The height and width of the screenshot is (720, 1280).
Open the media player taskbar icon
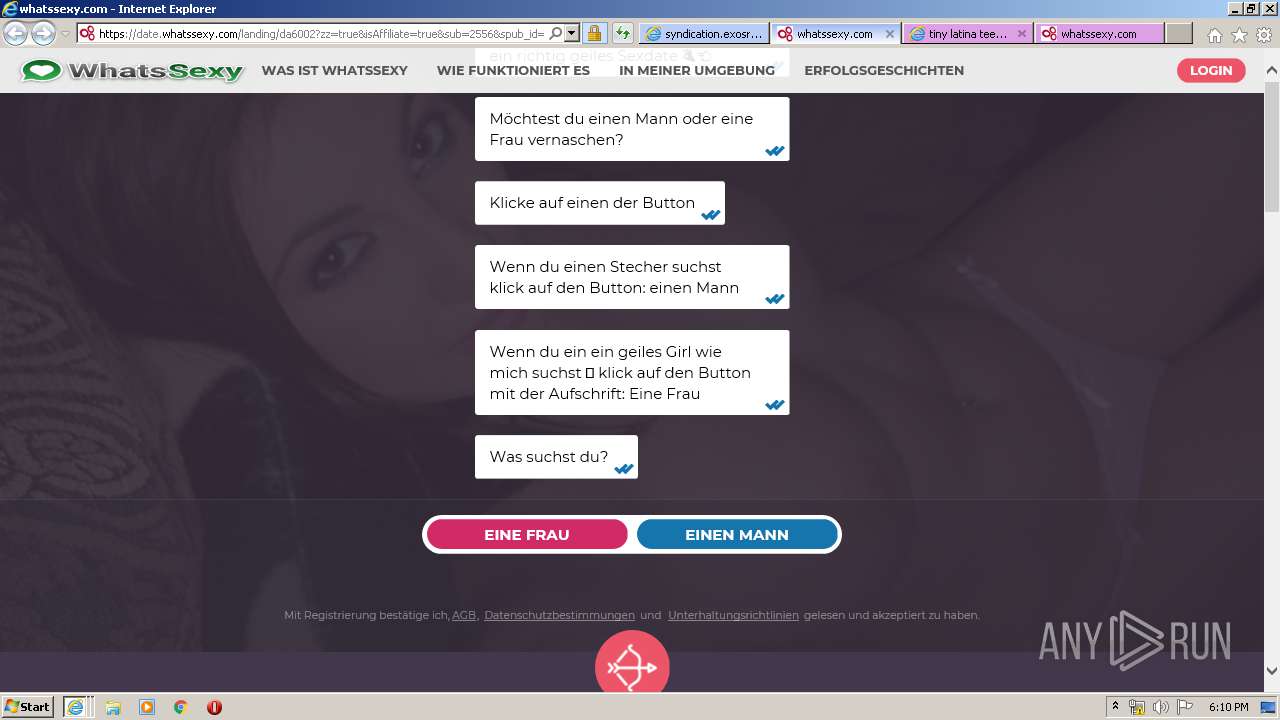point(147,707)
